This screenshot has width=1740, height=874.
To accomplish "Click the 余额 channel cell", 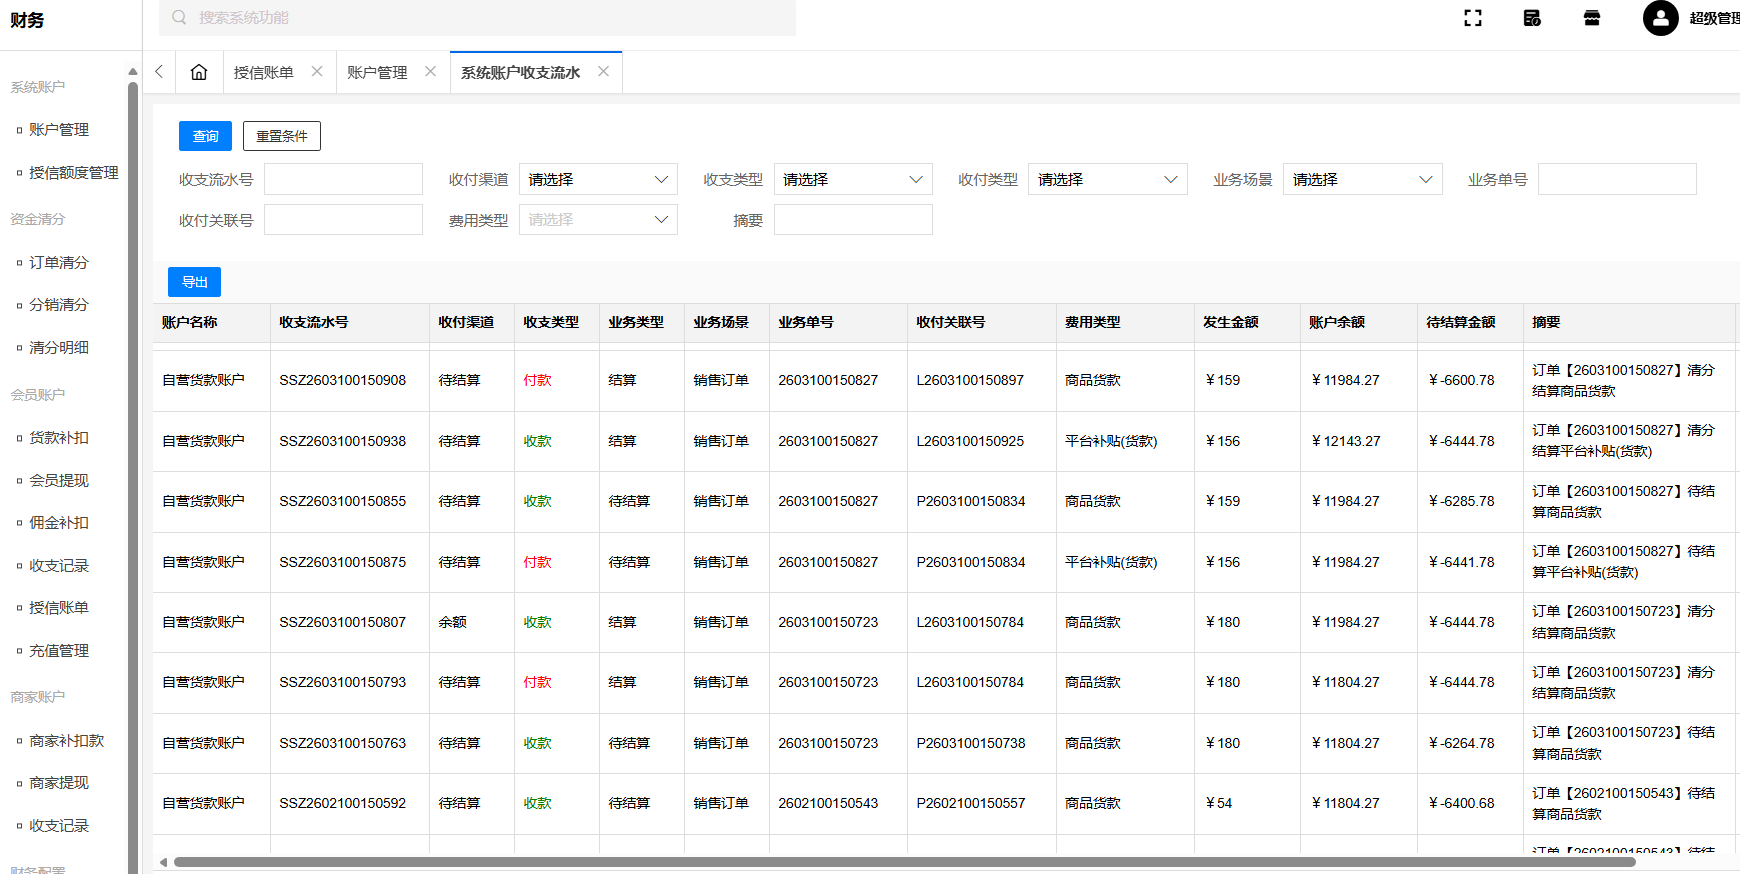I will coord(453,622).
